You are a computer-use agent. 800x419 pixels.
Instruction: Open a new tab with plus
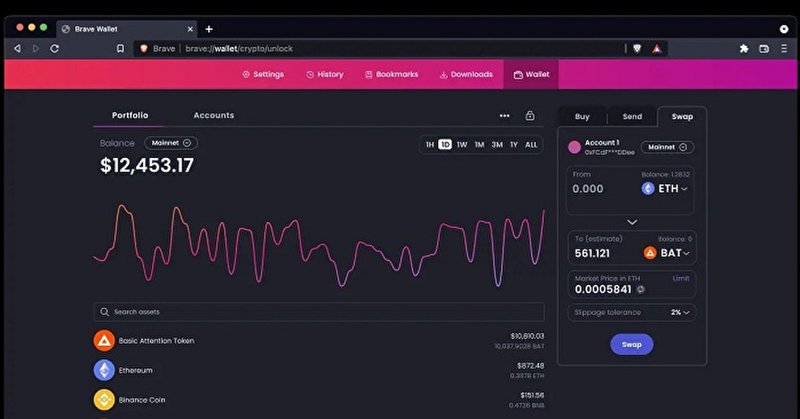click(x=209, y=29)
